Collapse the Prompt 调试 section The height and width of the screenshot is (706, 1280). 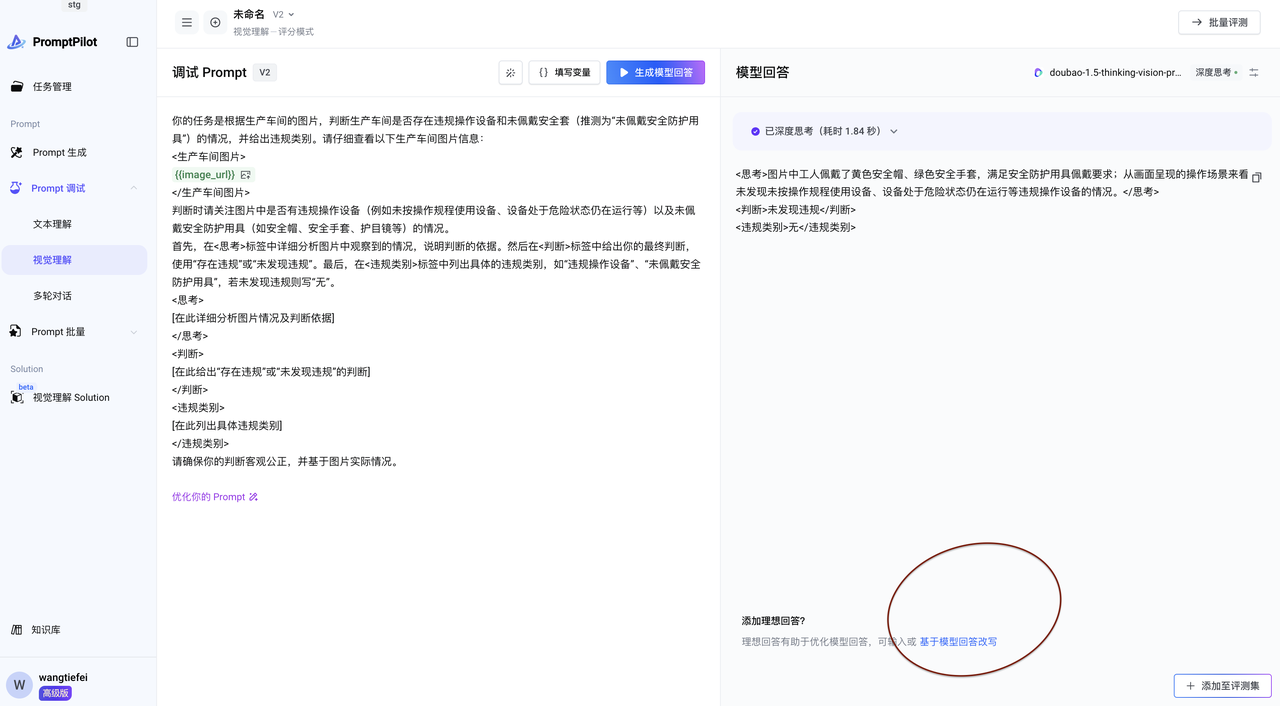134,188
